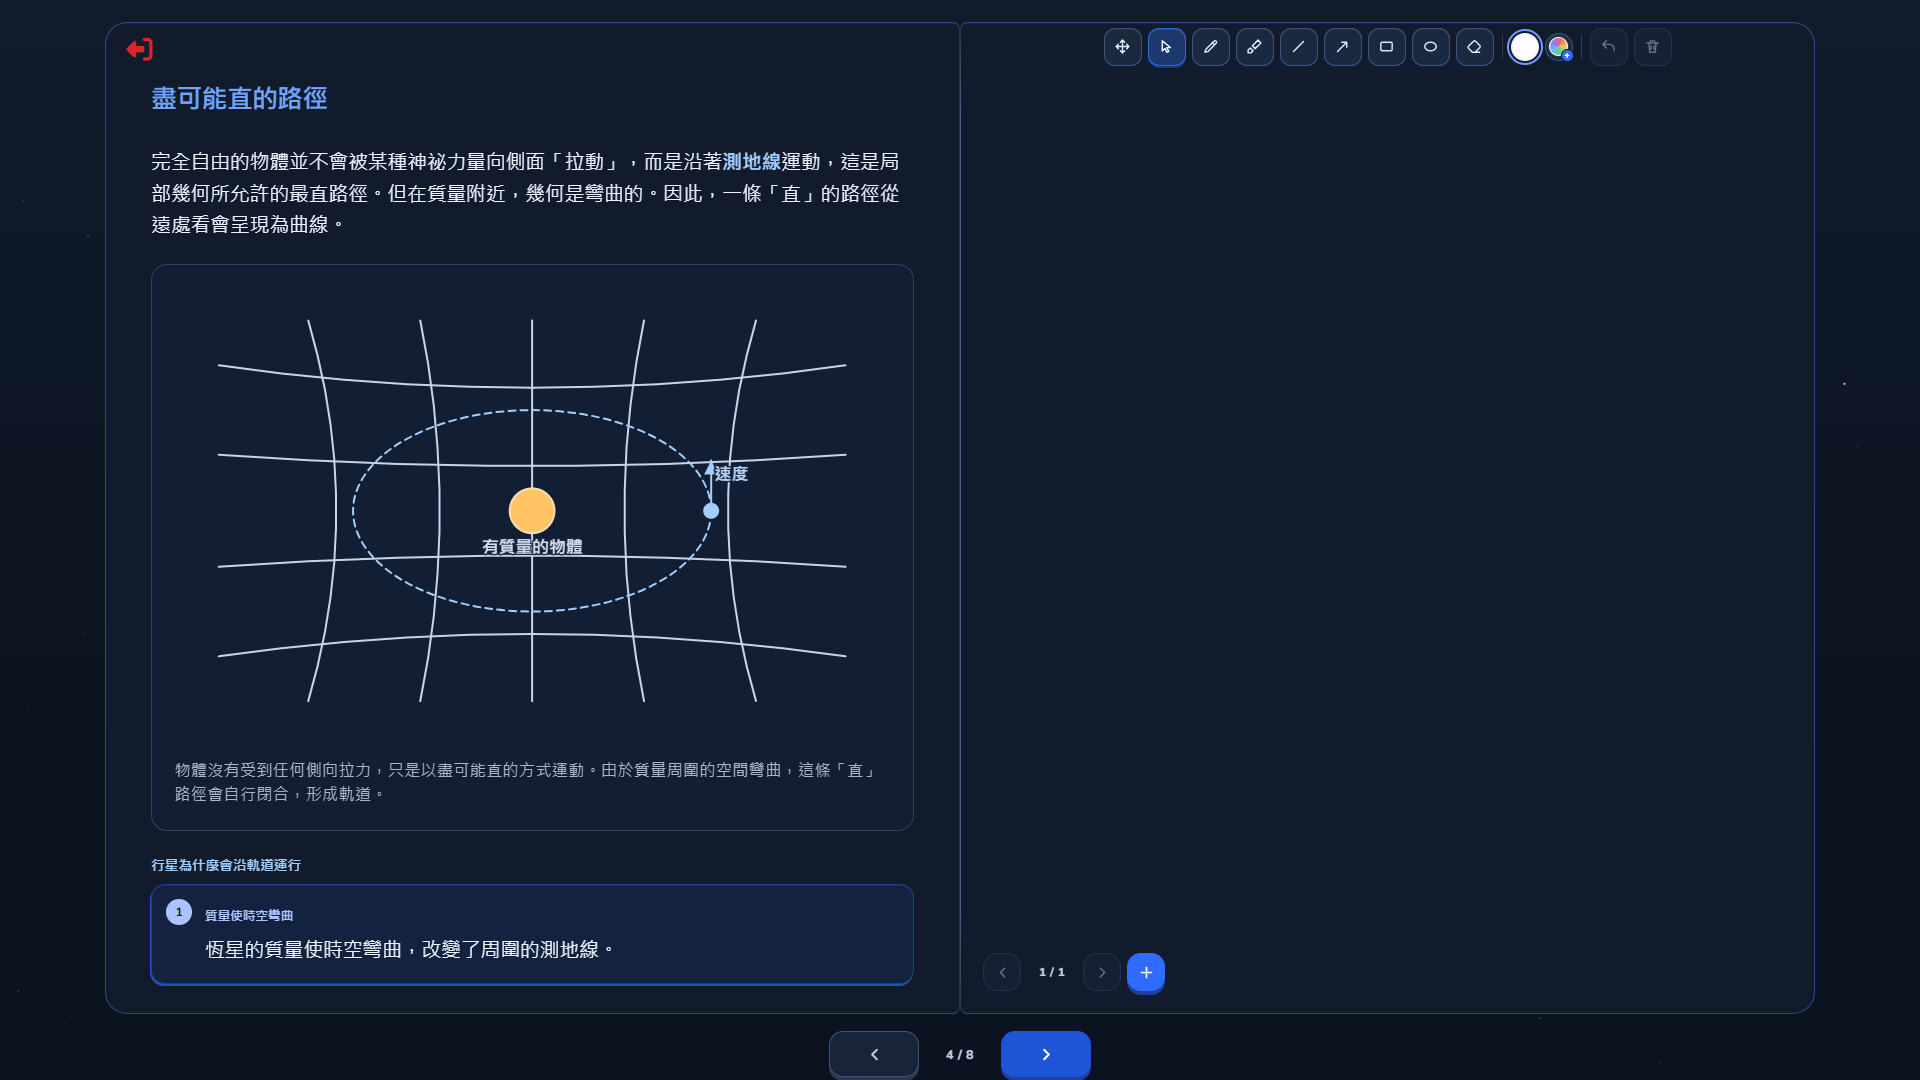Select the straight line tool
The image size is (1920, 1080).
coord(1298,47)
